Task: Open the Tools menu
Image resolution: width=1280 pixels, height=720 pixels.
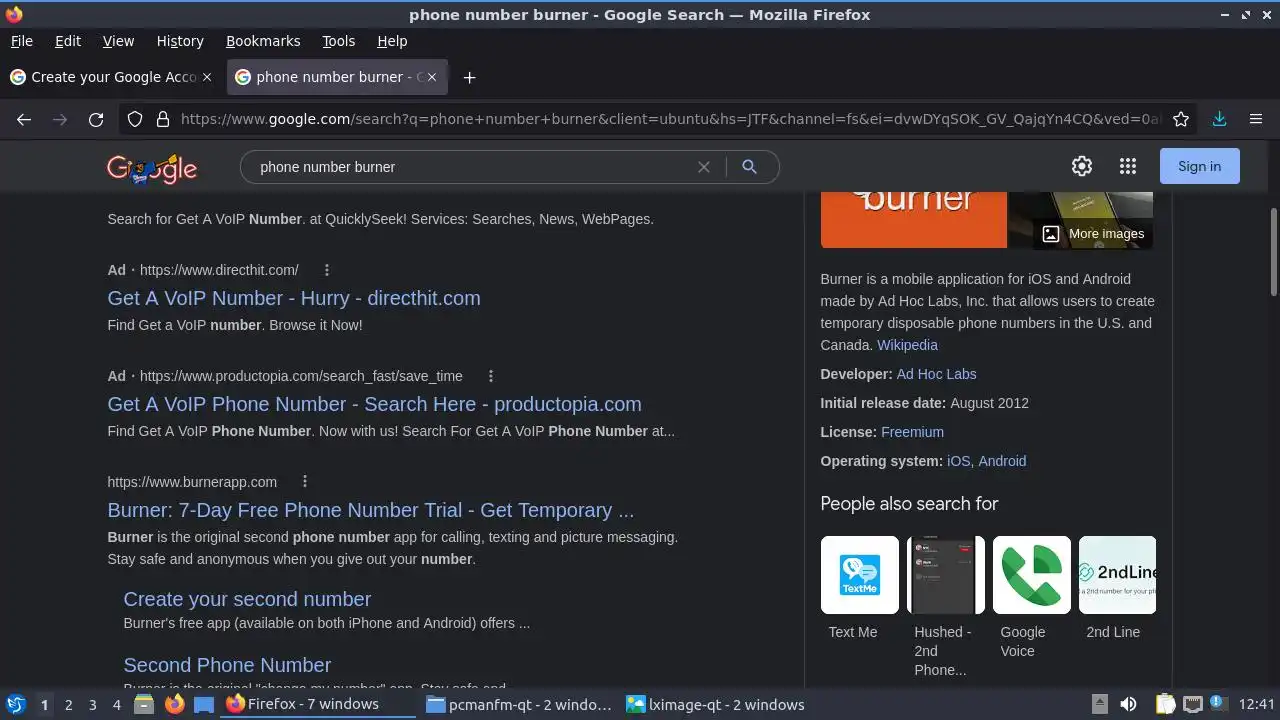Action: pyautogui.click(x=338, y=41)
